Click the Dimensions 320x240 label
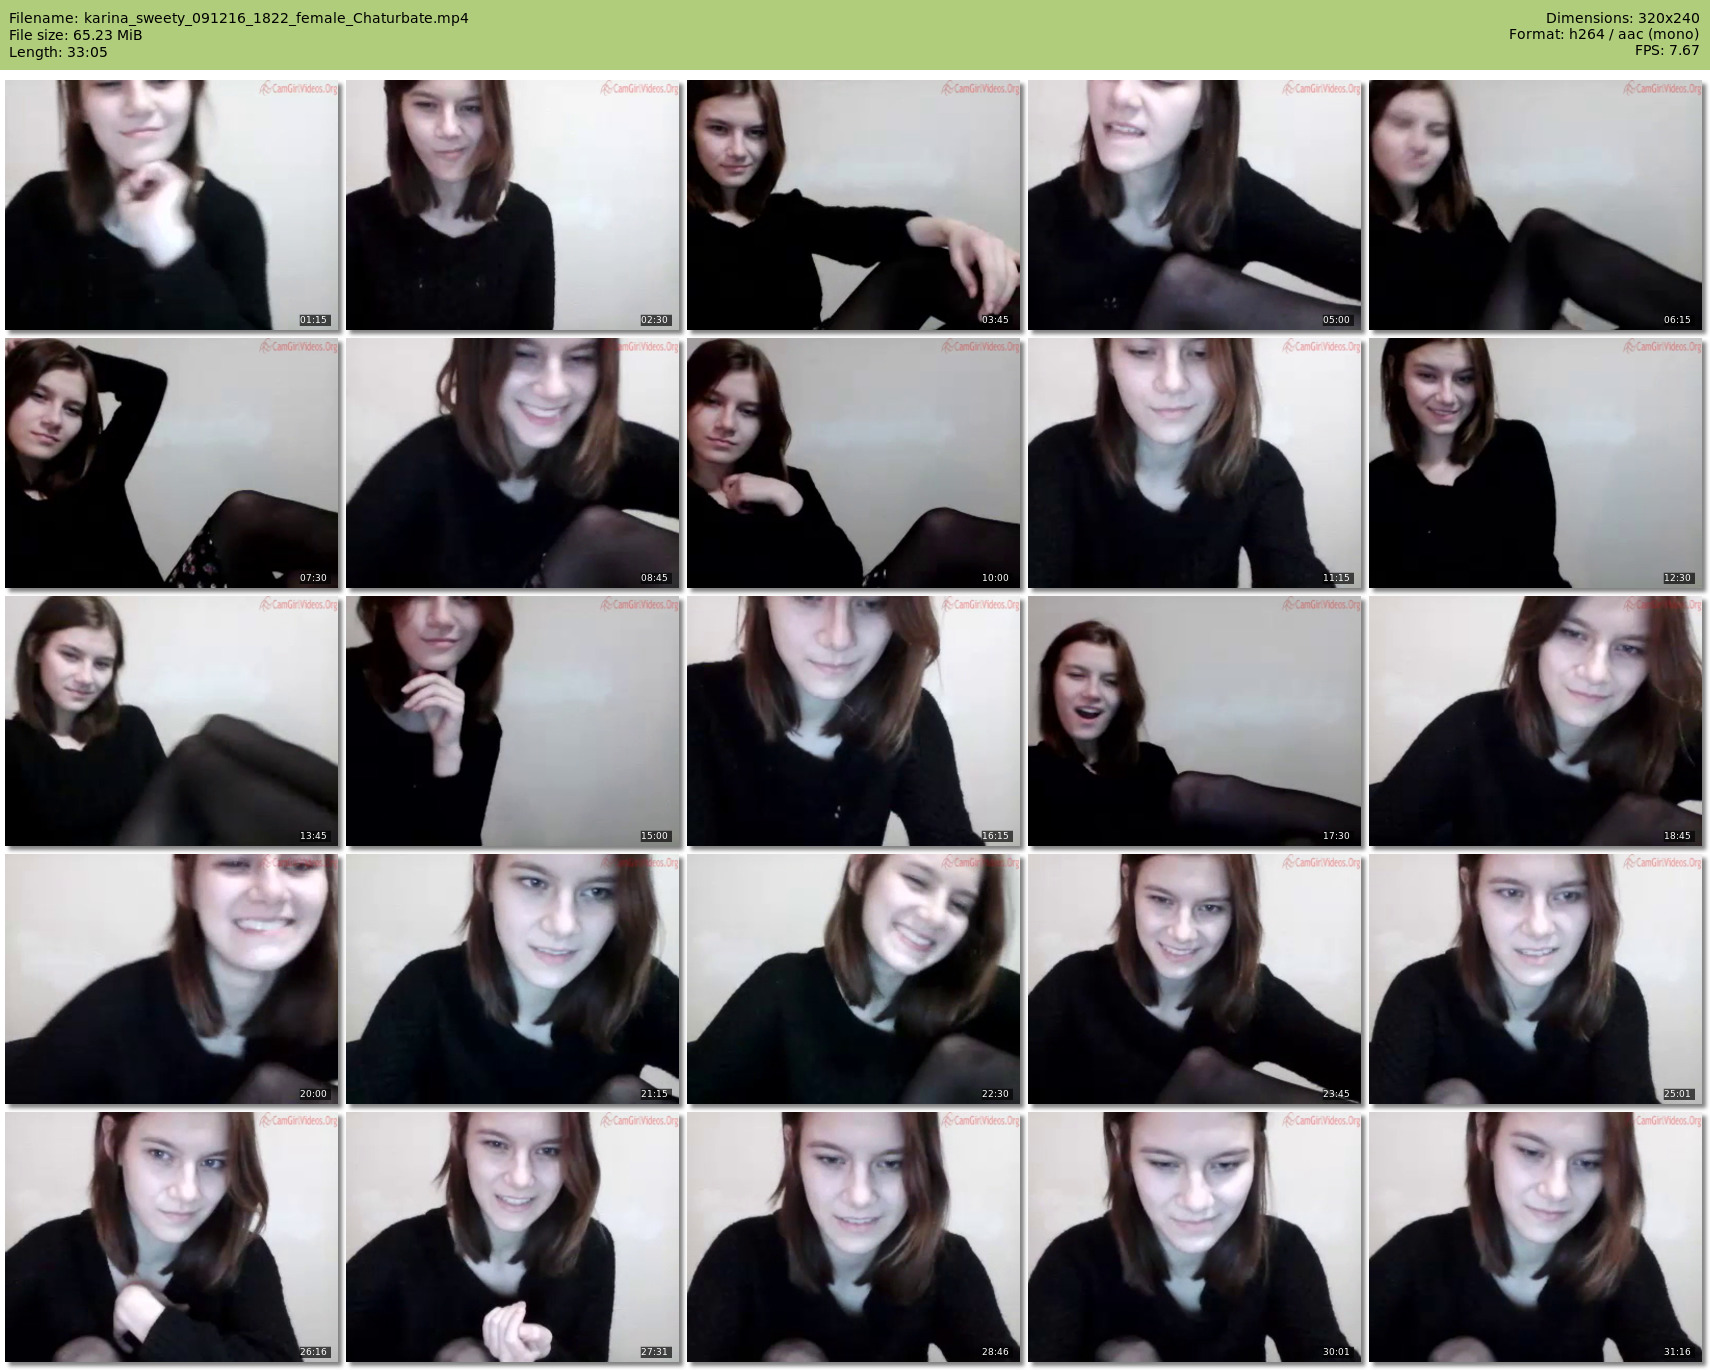This screenshot has width=1710, height=1370. pyautogui.click(x=1622, y=18)
